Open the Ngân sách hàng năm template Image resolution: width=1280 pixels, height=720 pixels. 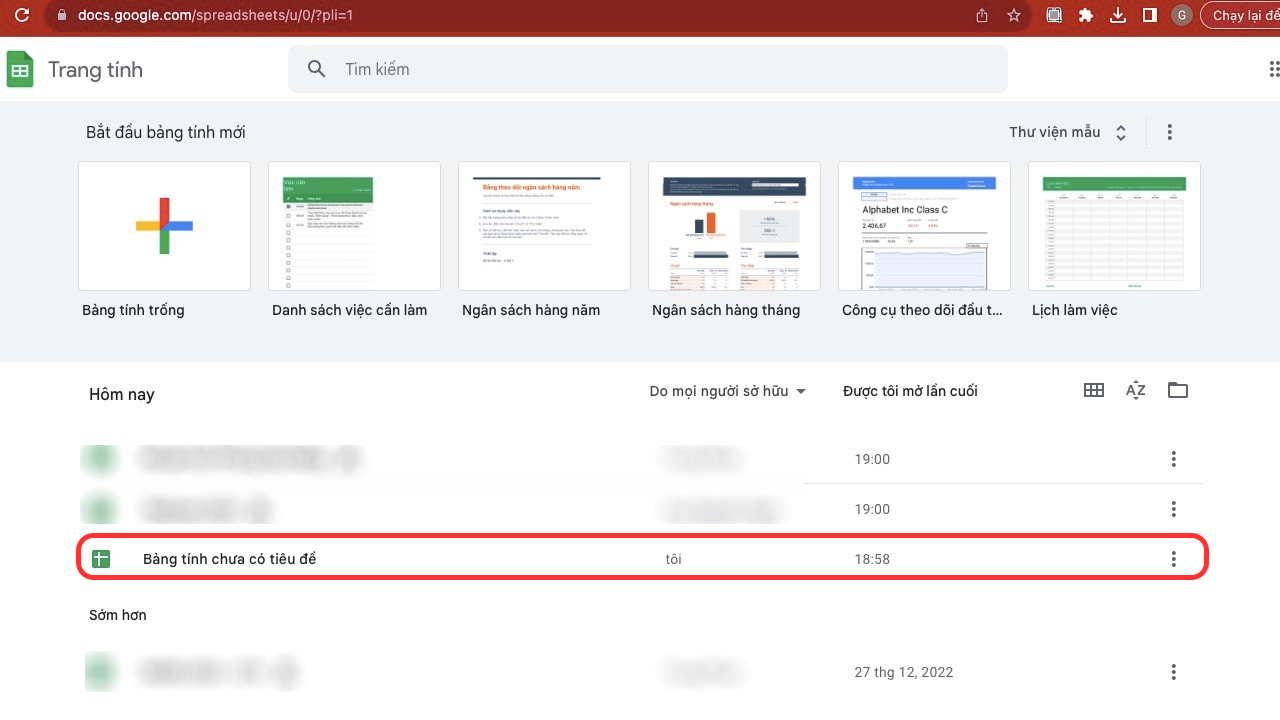tap(544, 226)
